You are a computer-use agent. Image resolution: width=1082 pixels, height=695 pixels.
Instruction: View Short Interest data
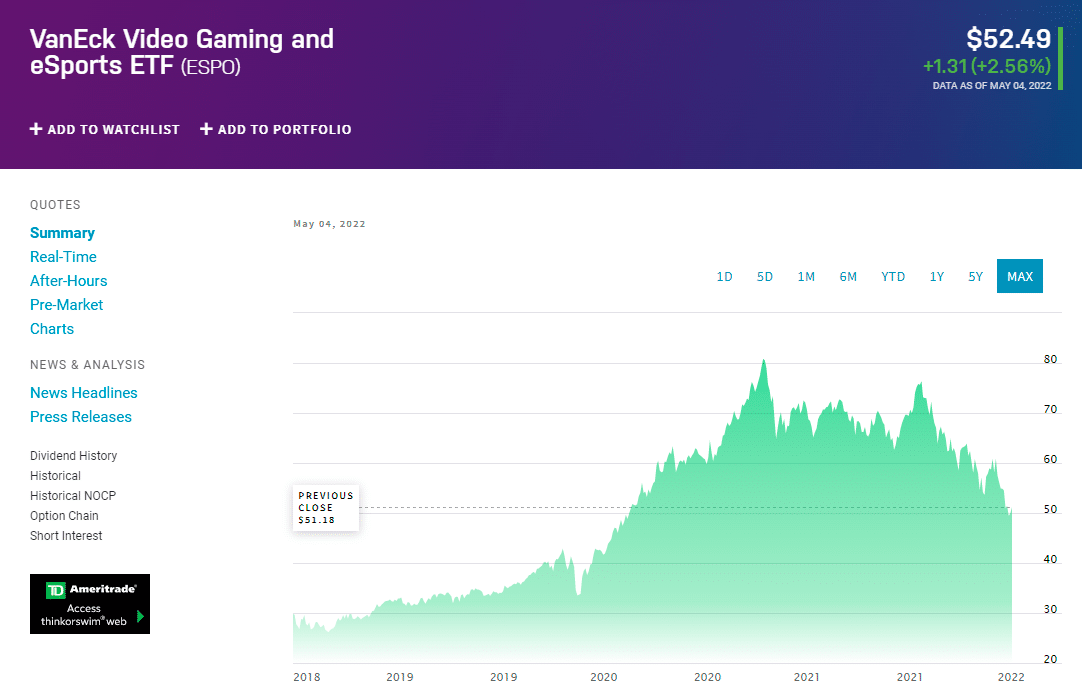pyautogui.click(x=66, y=536)
